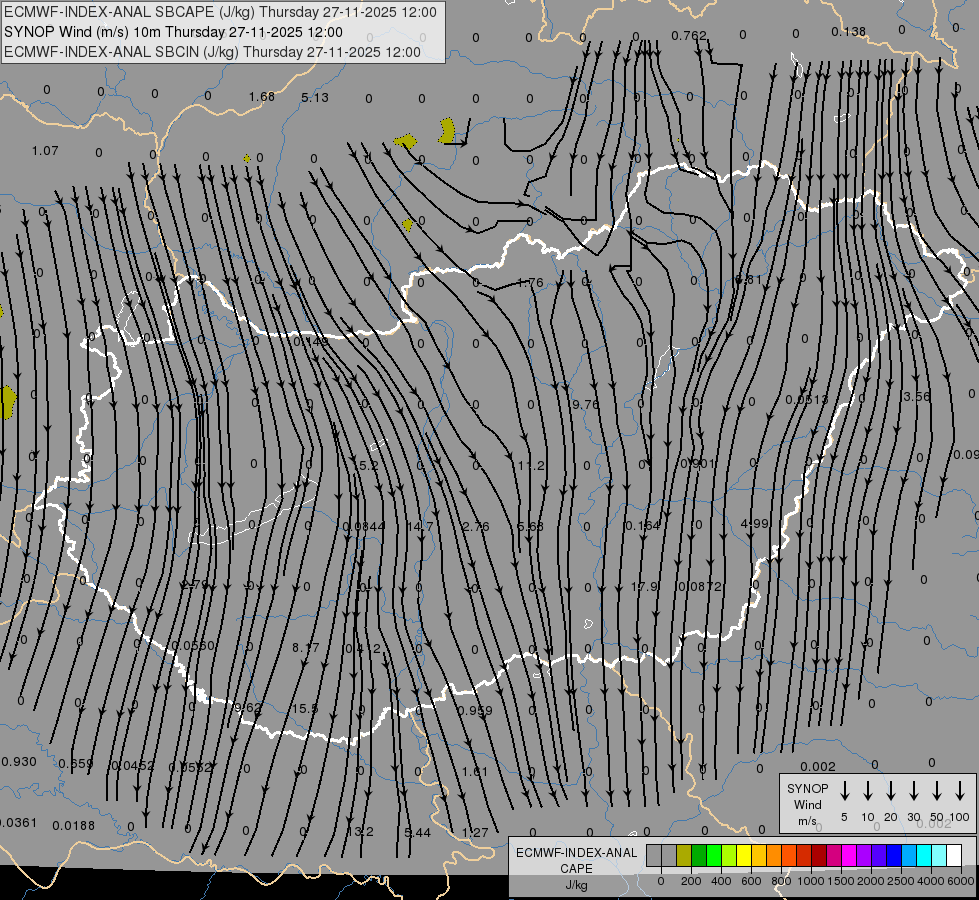Select the SBCAPE title line in header box

[220, 12]
